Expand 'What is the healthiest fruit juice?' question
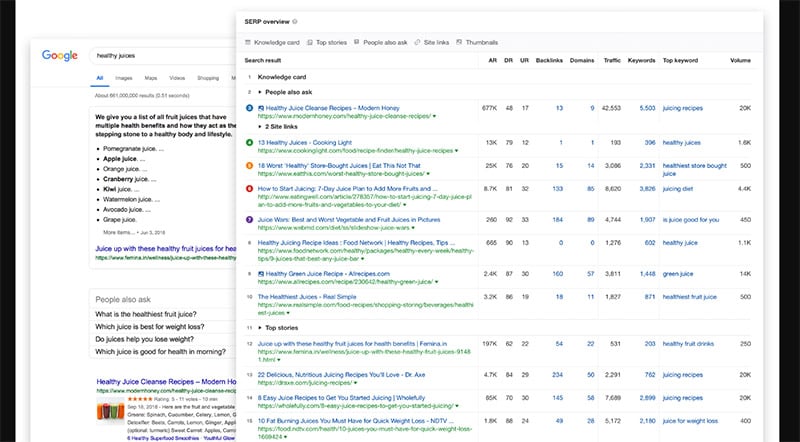The width and height of the screenshot is (800, 442). click(146, 314)
